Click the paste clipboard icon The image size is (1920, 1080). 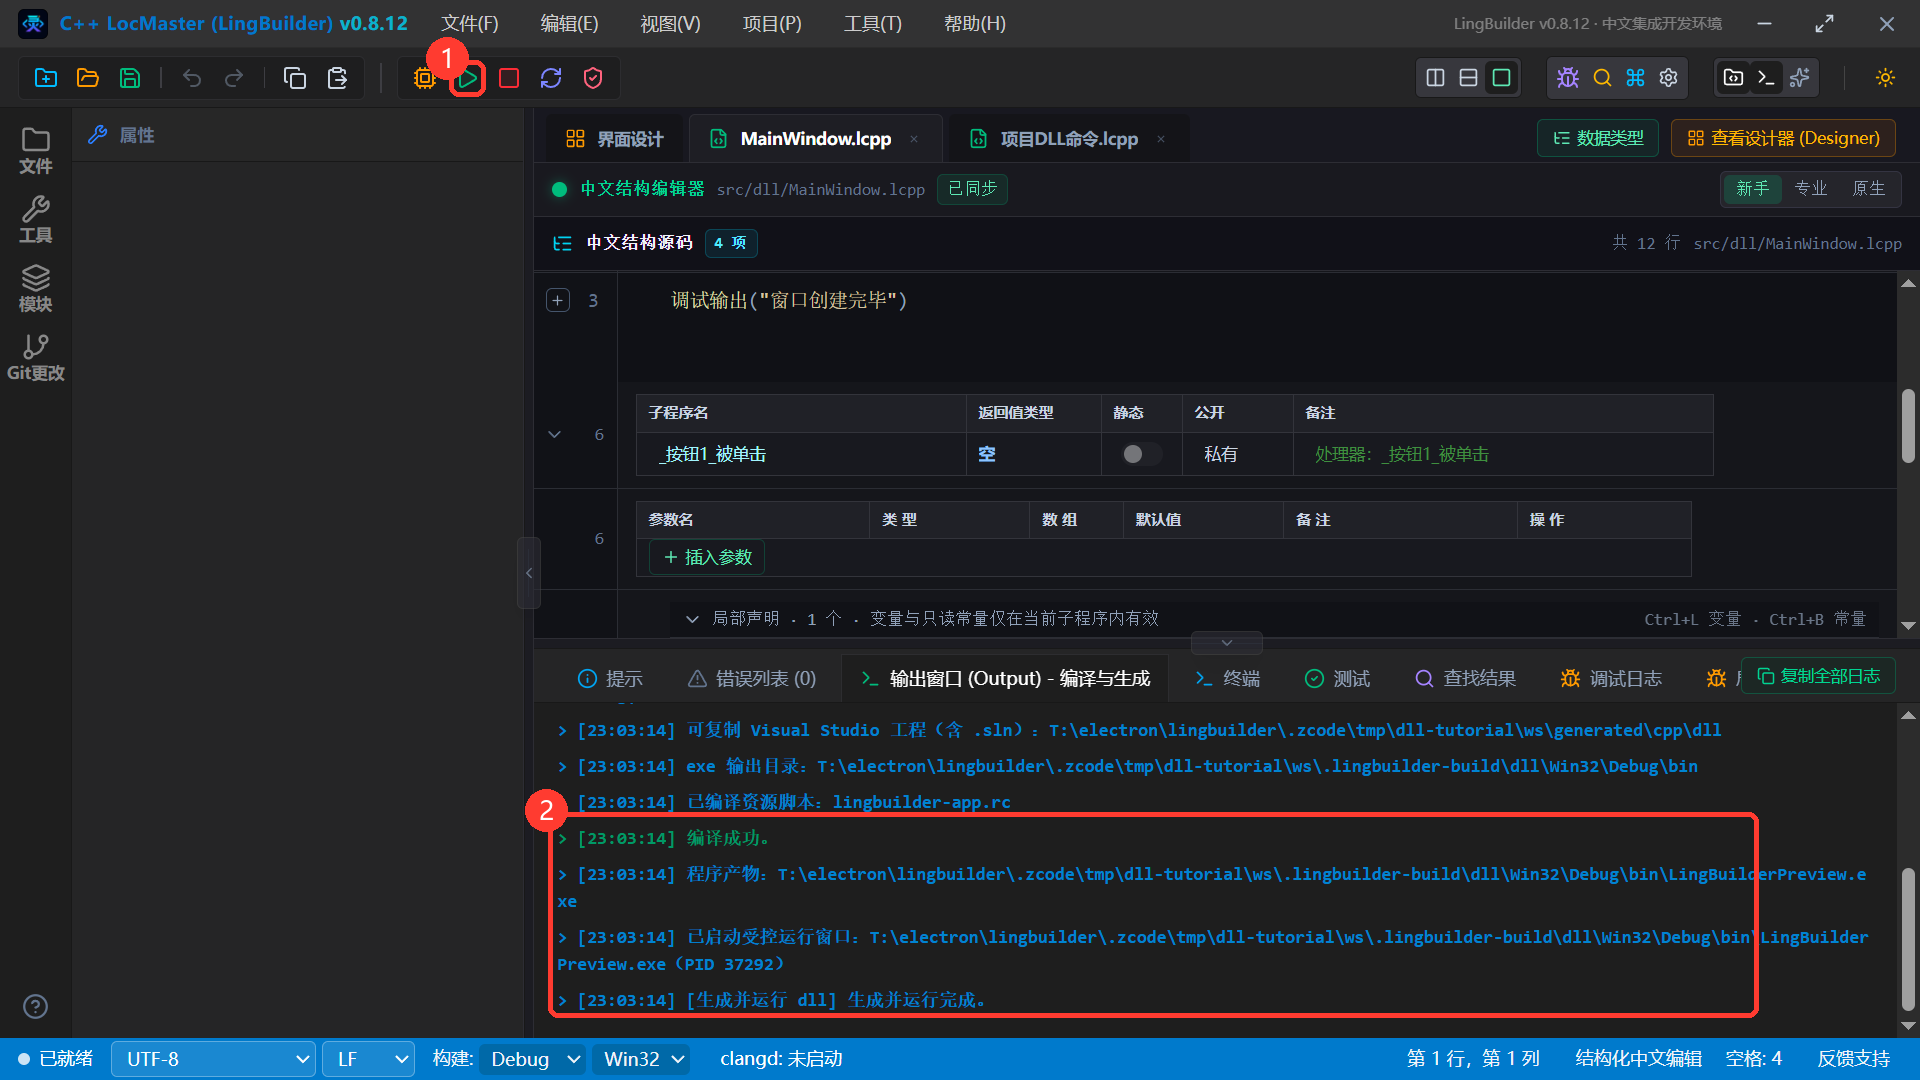click(x=337, y=78)
